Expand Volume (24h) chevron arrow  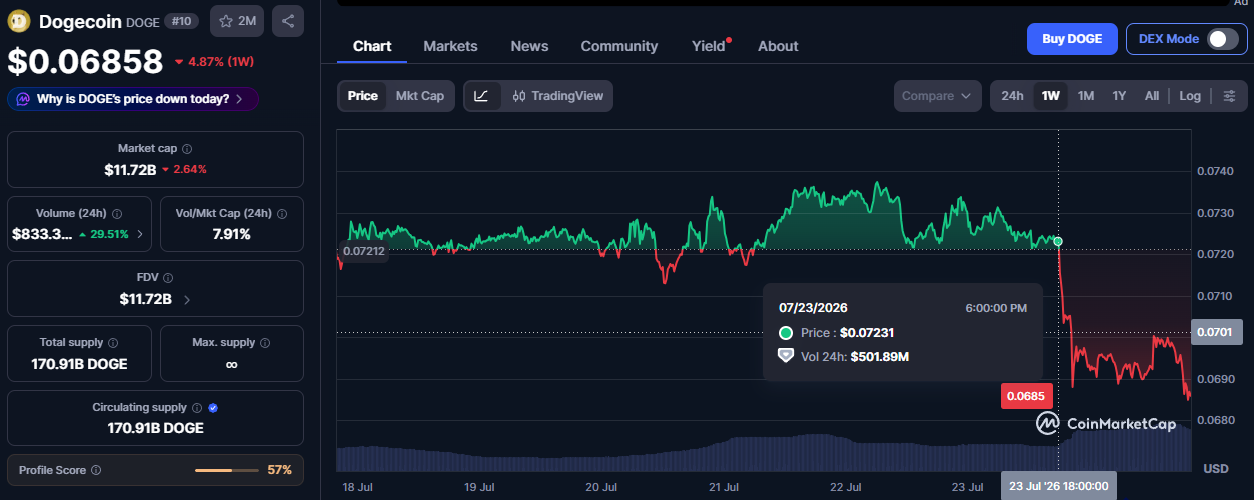click(x=139, y=234)
